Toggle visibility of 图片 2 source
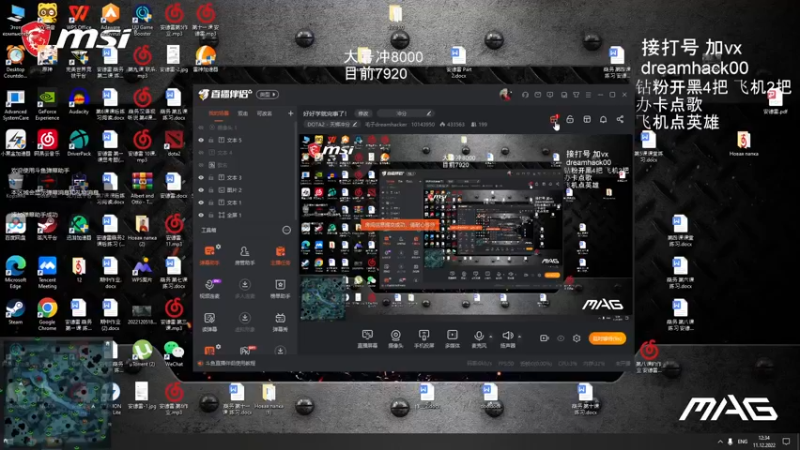Viewport: 800px width, 450px height. (201, 190)
